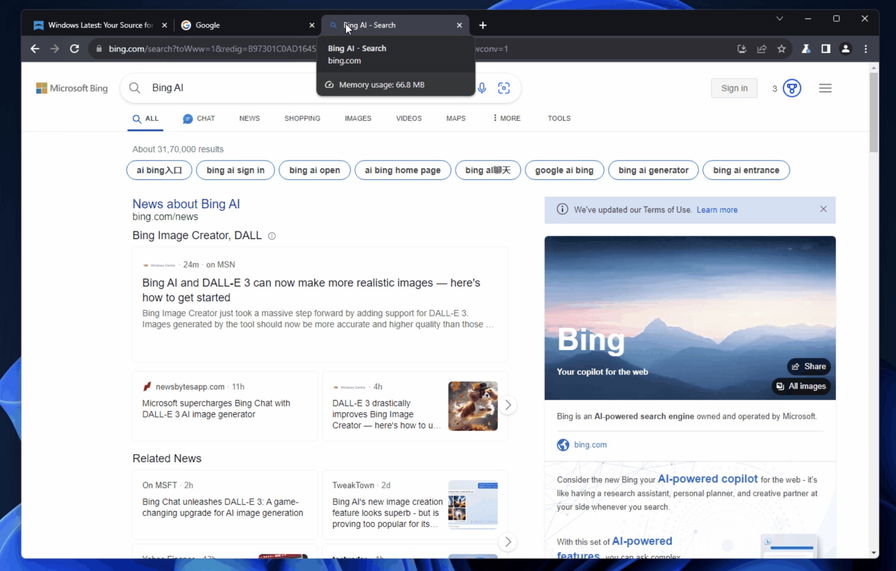Open the CHAT tab in Bing
The image size is (896, 571).
(199, 118)
